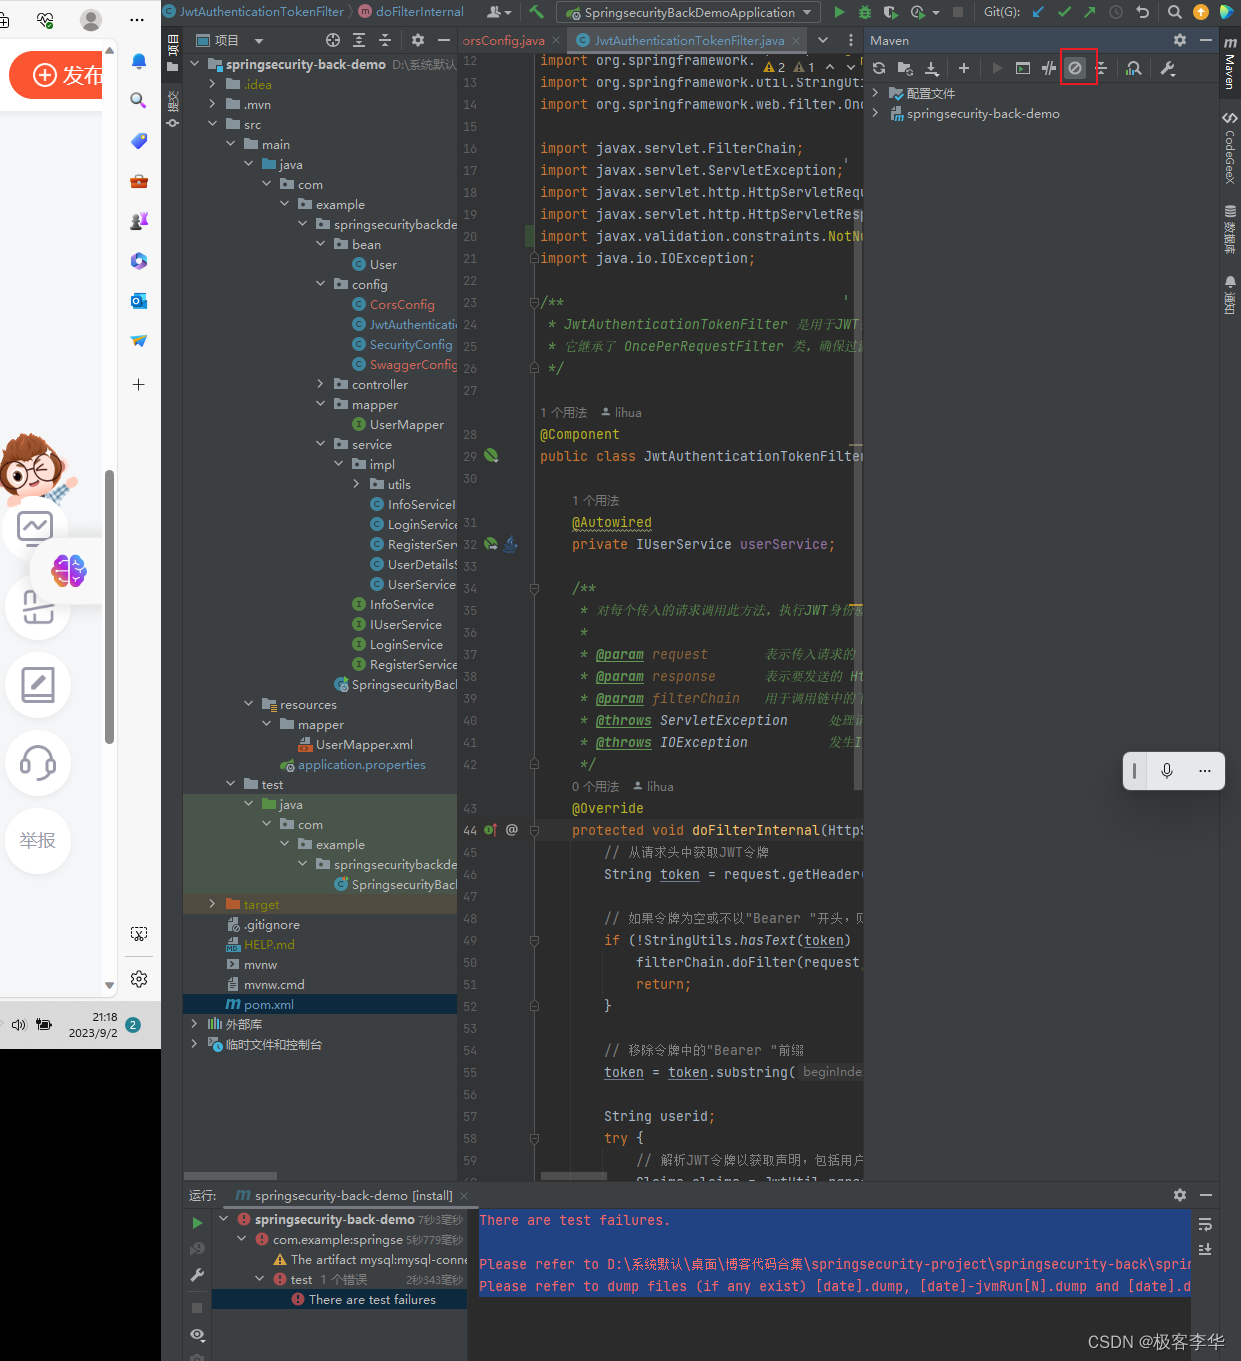Click Git push arrow icon
The width and height of the screenshot is (1241, 1361).
click(x=1090, y=12)
